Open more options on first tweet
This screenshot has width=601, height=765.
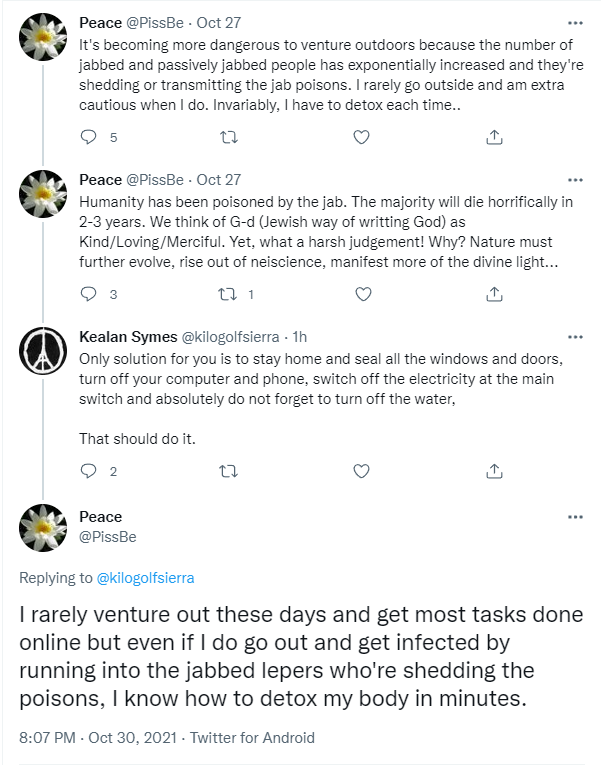point(576,23)
